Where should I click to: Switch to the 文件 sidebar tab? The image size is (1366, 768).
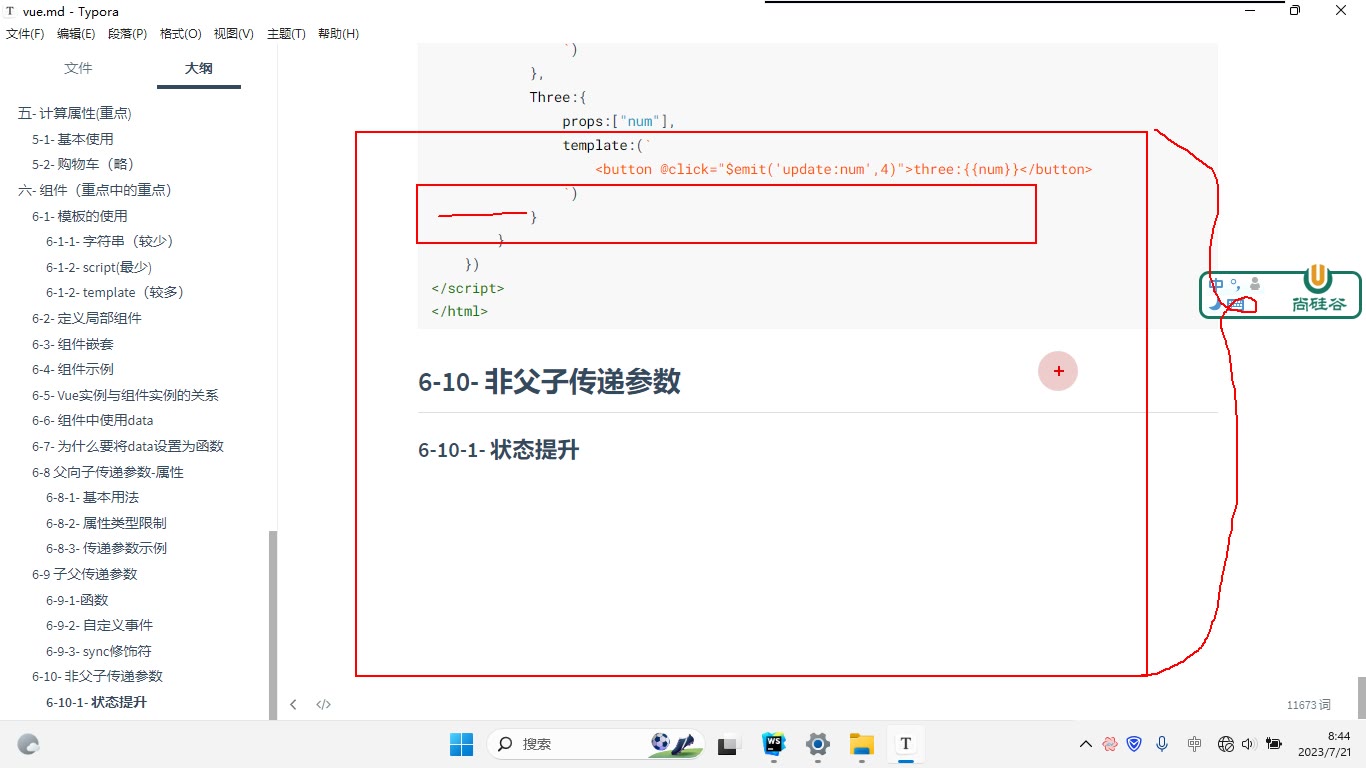(78, 68)
